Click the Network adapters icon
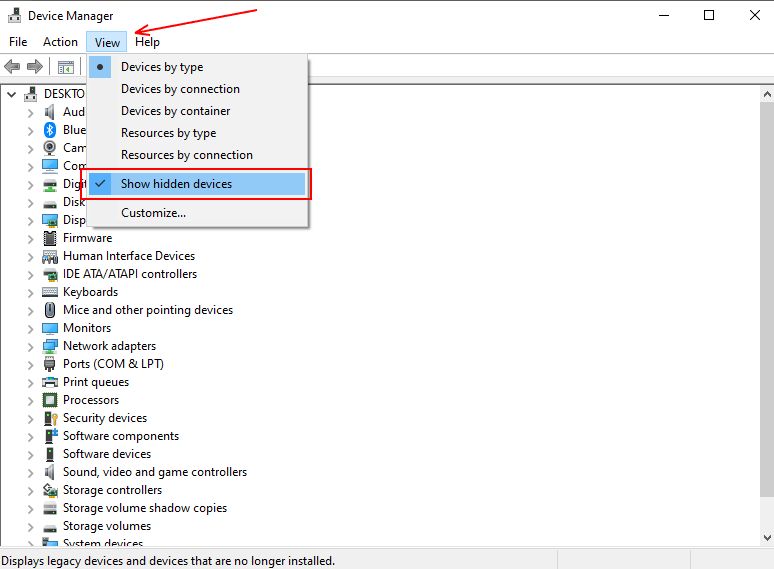The height and width of the screenshot is (569, 774). tap(50, 346)
